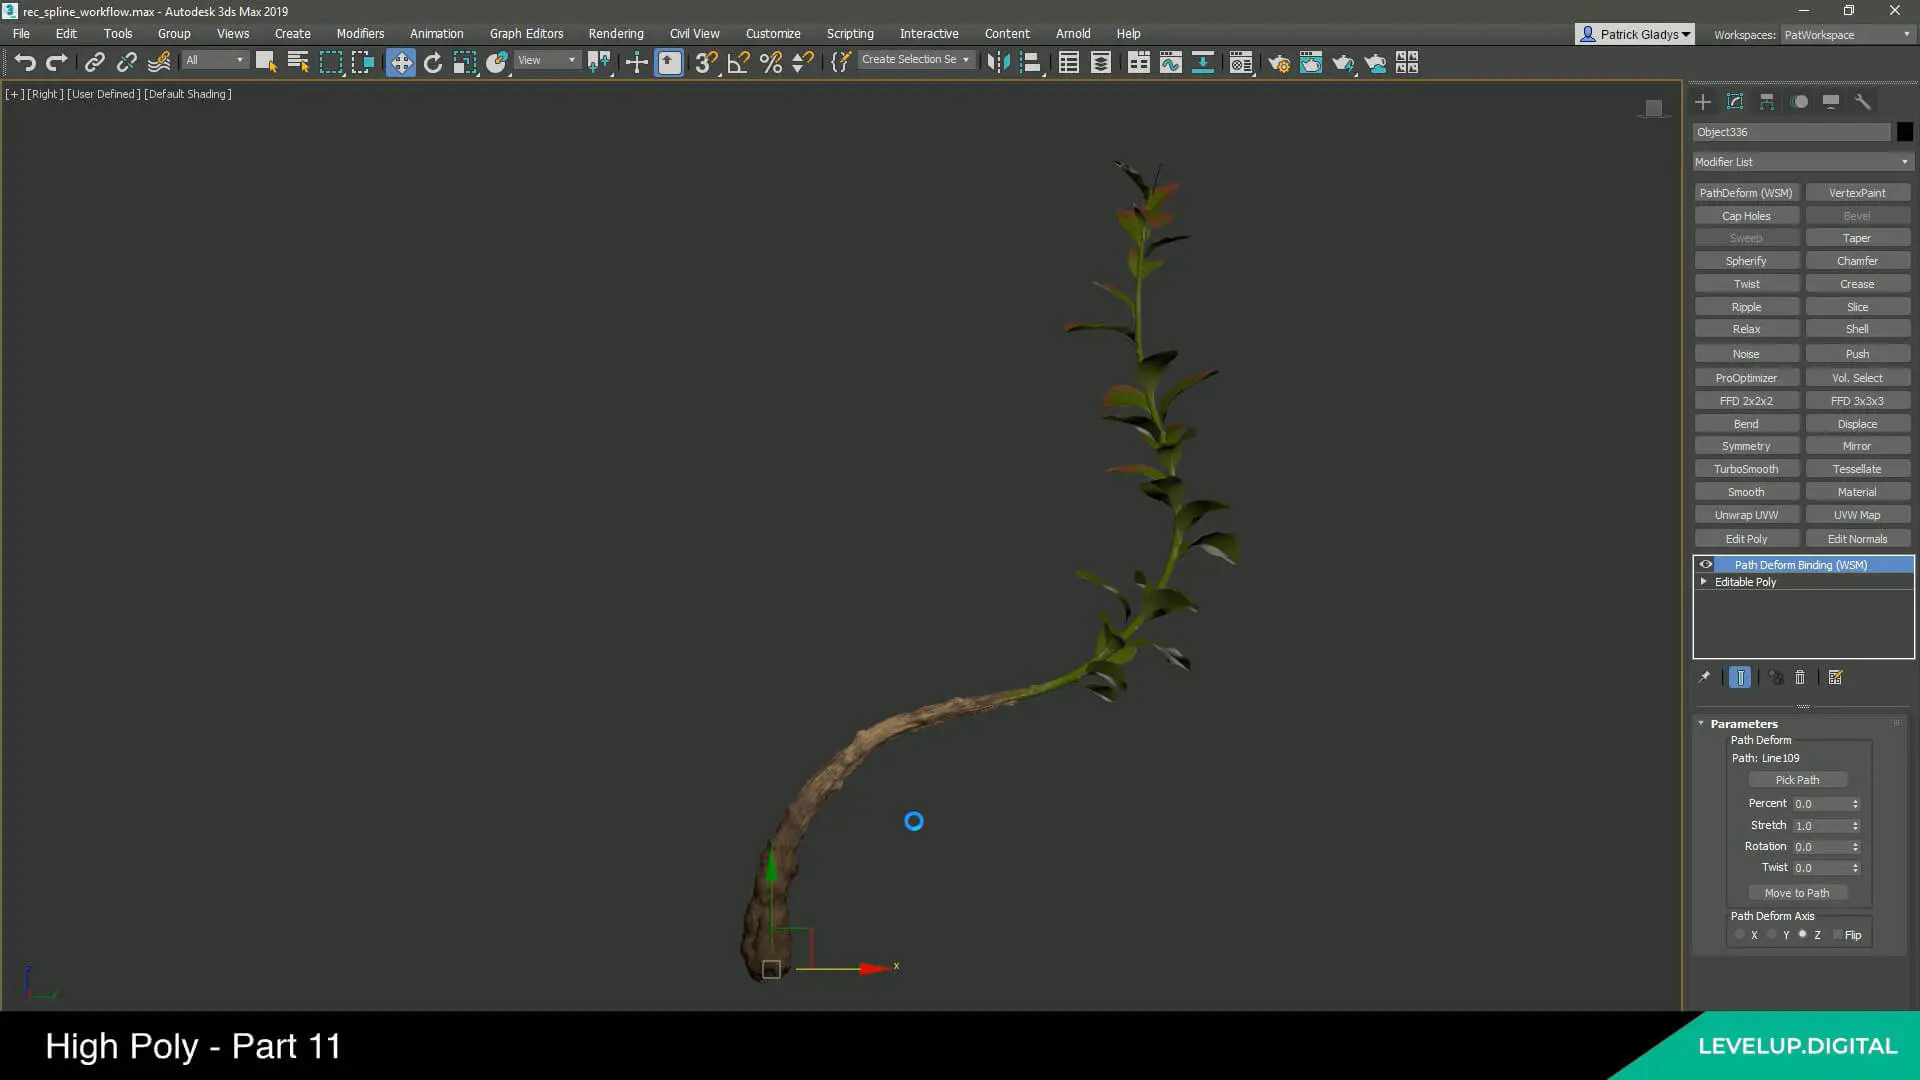
Task: Open the Patrick Gladys account dropdown
Action: coord(1635,34)
